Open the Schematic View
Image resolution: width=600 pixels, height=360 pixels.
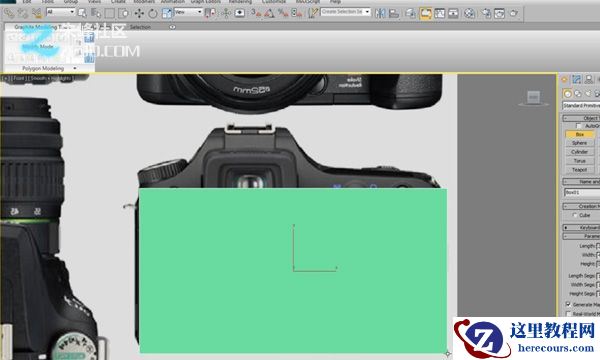453,13
